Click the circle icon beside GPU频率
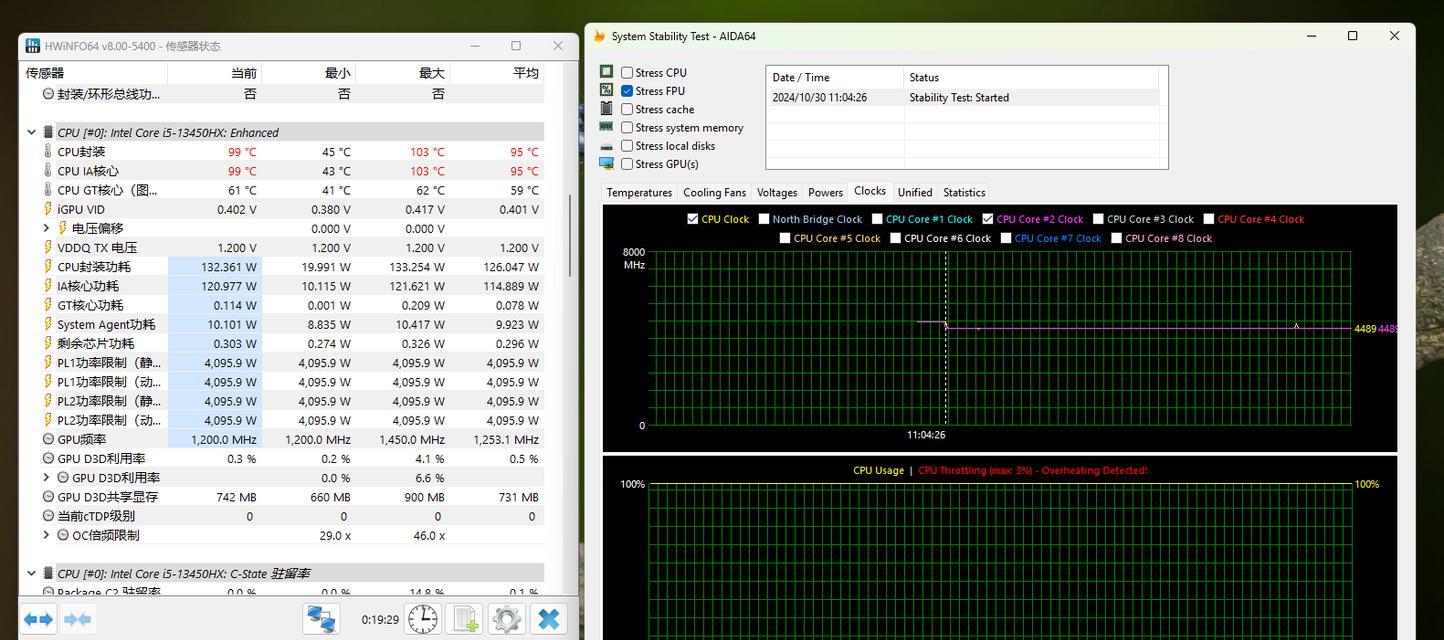The width and height of the screenshot is (1444, 640). click(x=48, y=439)
